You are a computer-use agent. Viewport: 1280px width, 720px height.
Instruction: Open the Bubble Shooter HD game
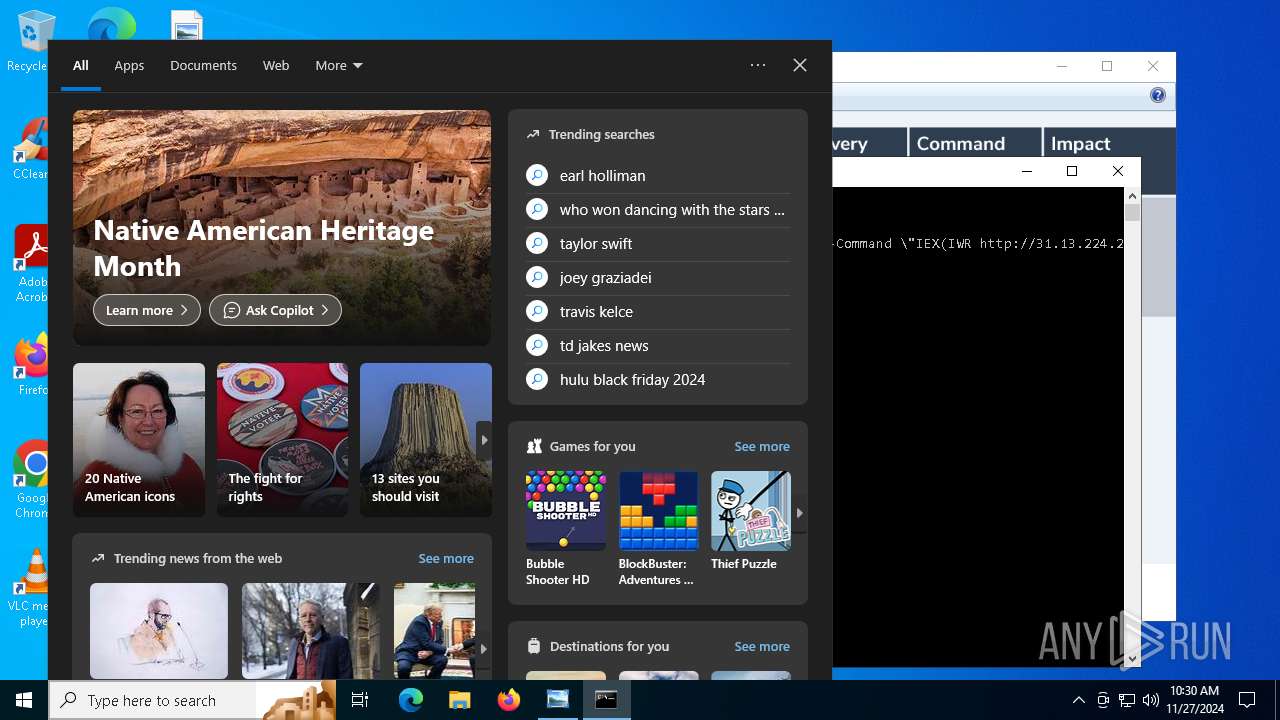tap(565, 529)
